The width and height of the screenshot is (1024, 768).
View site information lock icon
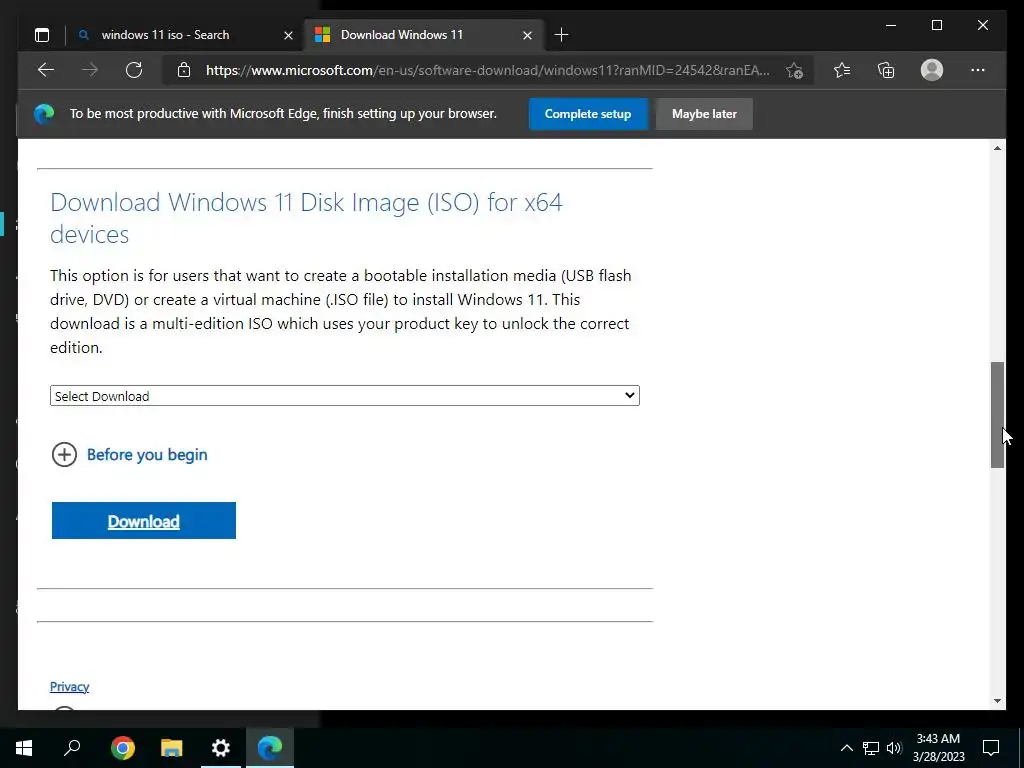pos(184,70)
